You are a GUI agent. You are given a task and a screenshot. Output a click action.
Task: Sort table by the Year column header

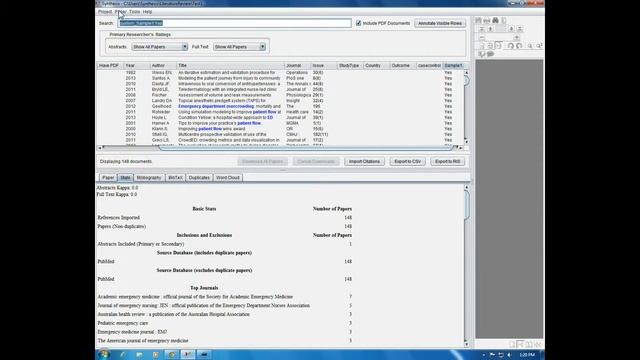click(137, 65)
